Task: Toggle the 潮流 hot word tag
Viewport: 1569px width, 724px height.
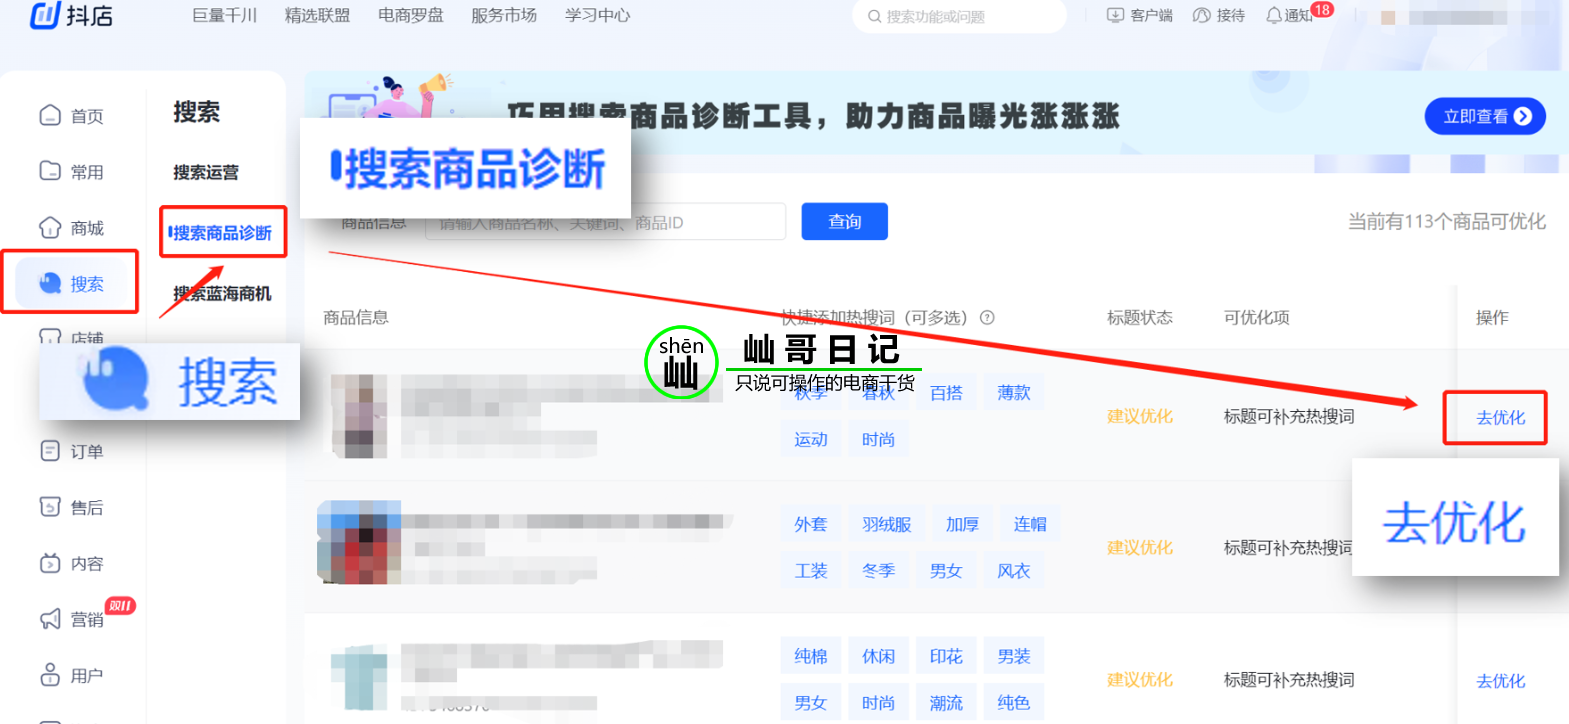Action: click(946, 702)
